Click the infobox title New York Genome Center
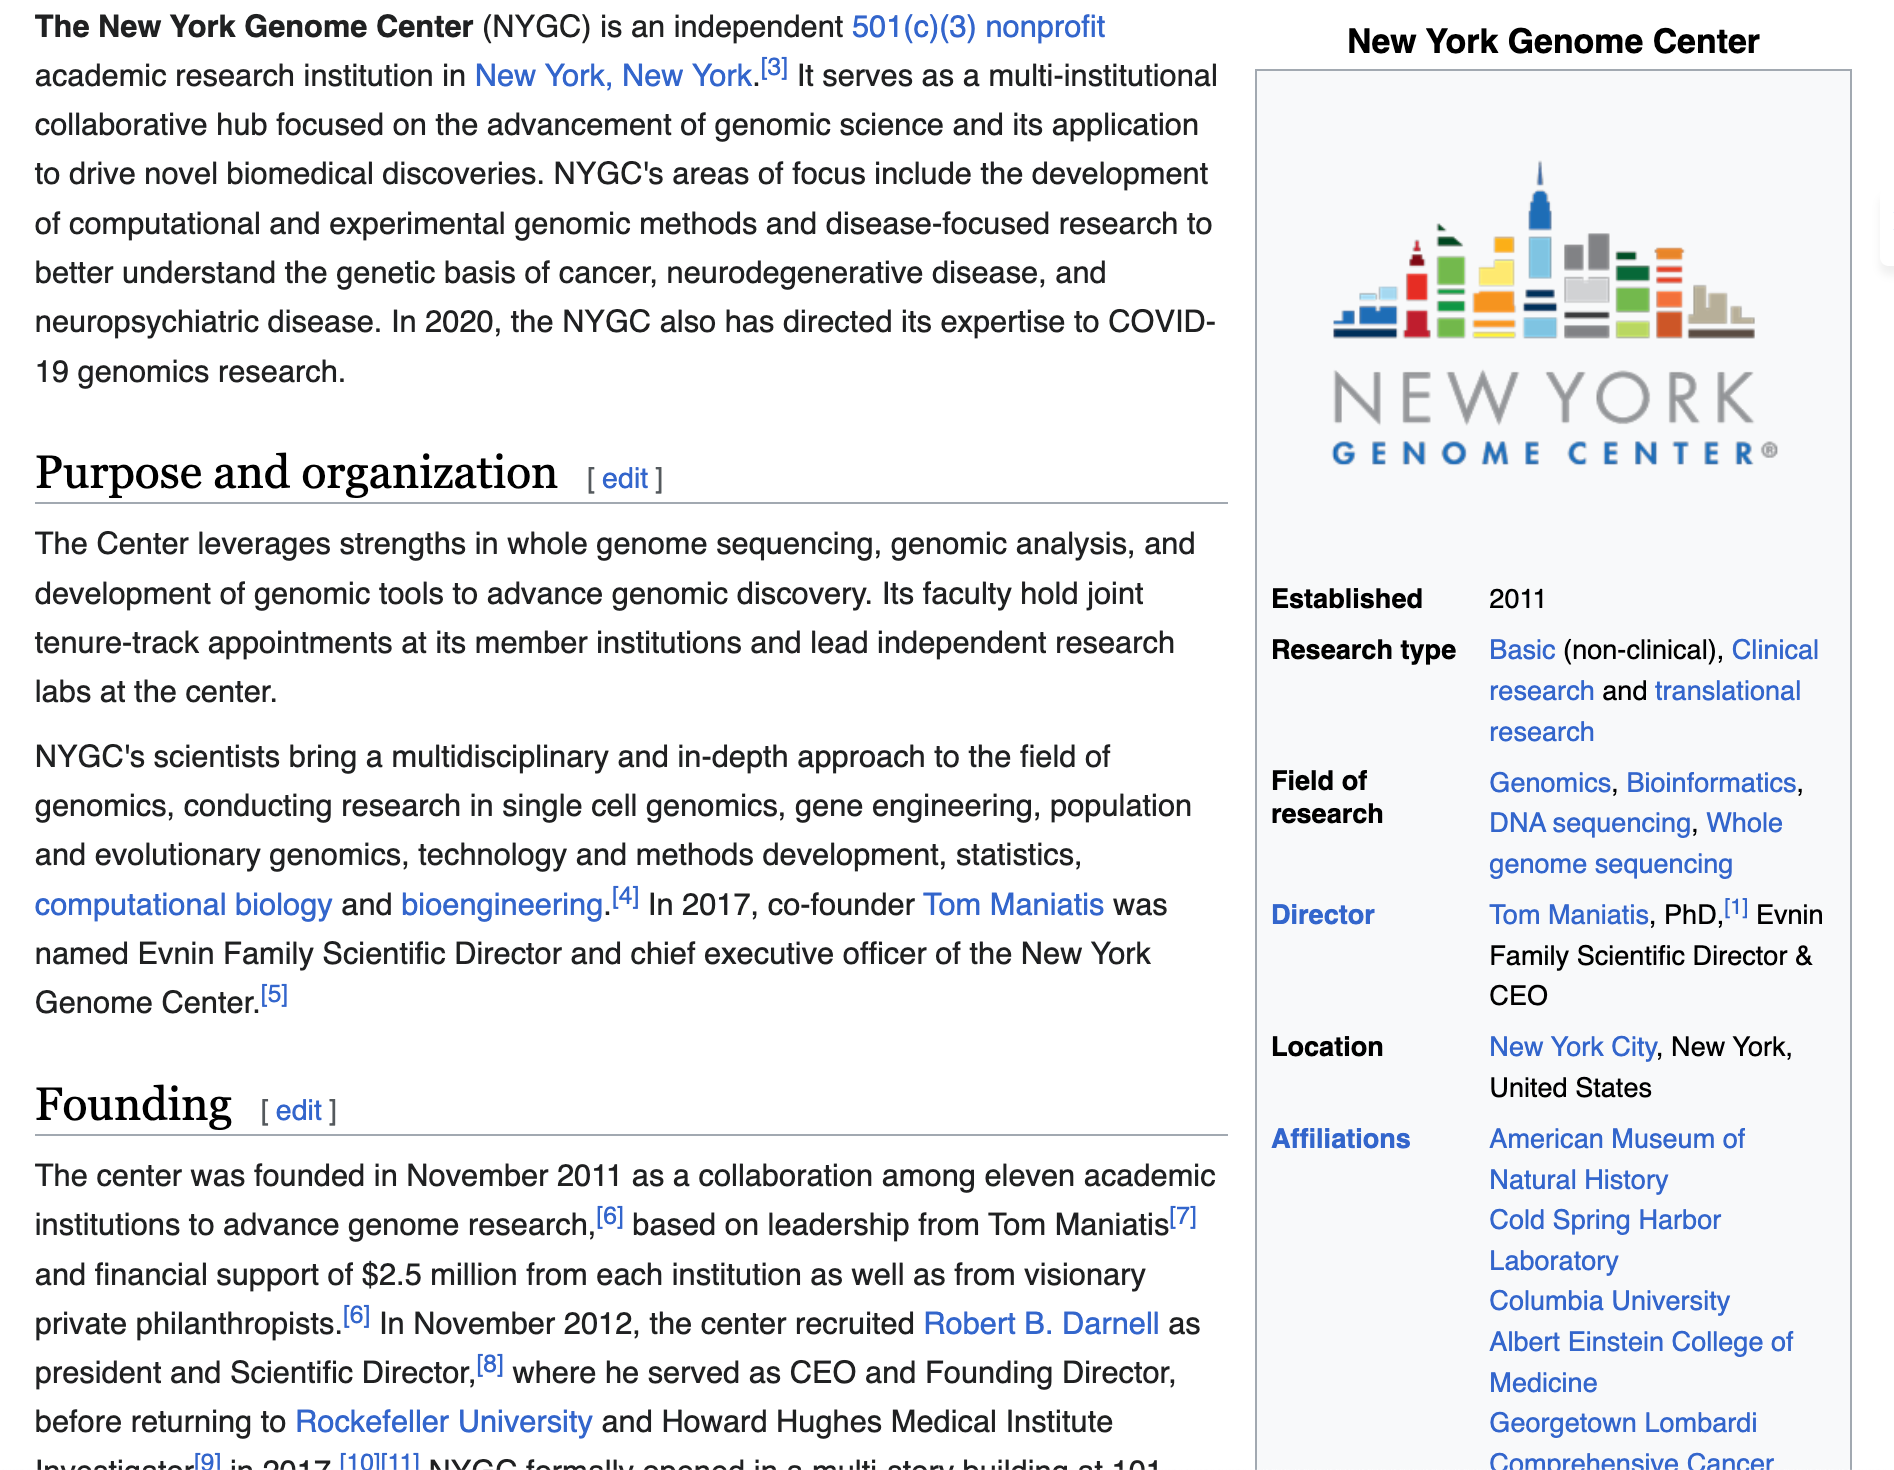Image resolution: width=1894 pixels, height=1470 pixels. [1553, 41]
